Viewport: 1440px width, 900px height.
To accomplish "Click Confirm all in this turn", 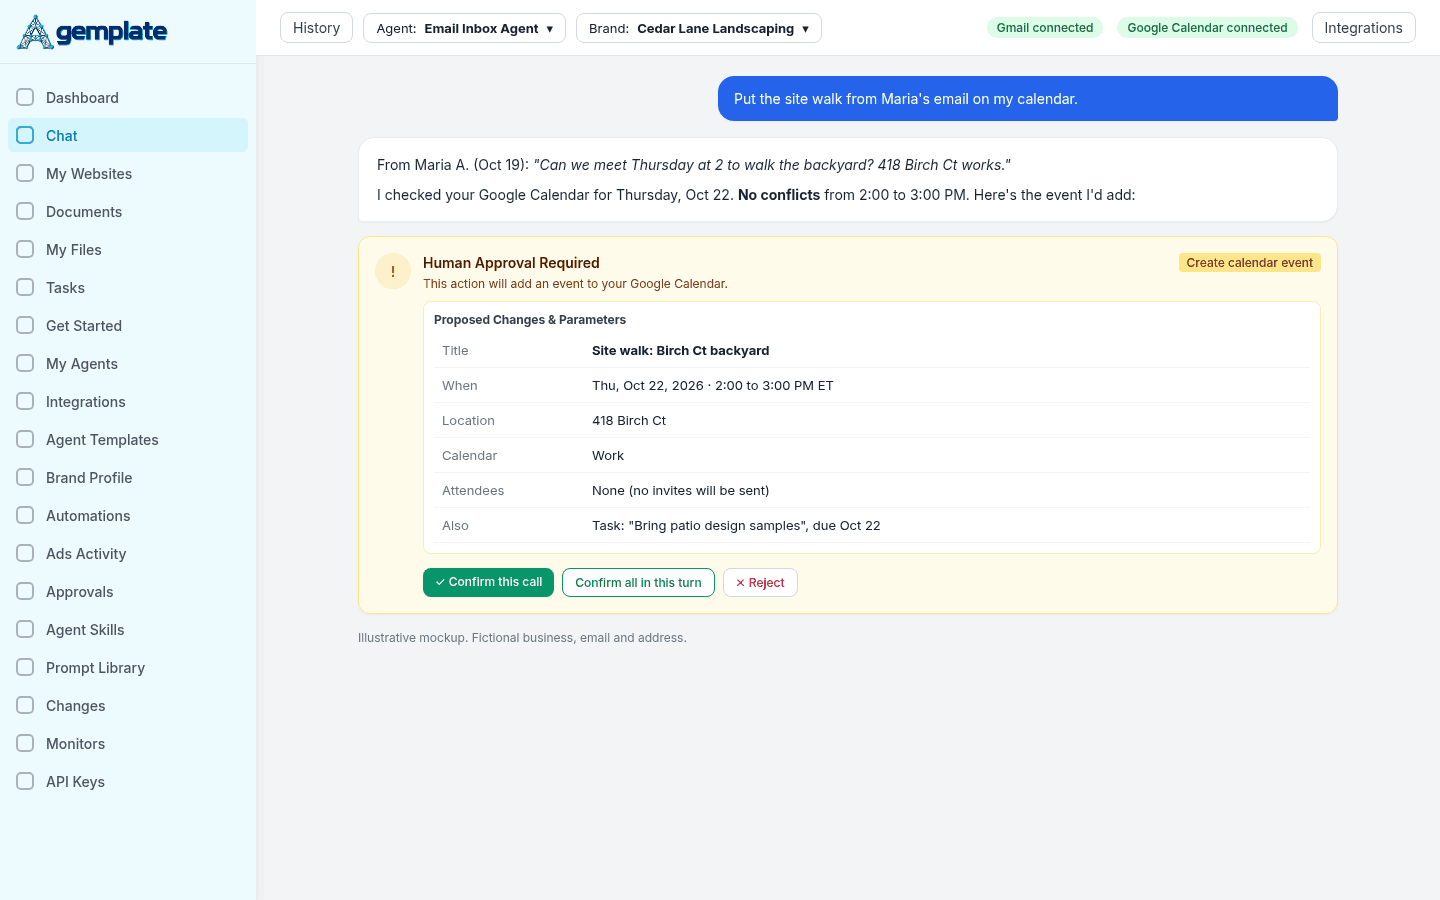I will (x=638, y=582).
